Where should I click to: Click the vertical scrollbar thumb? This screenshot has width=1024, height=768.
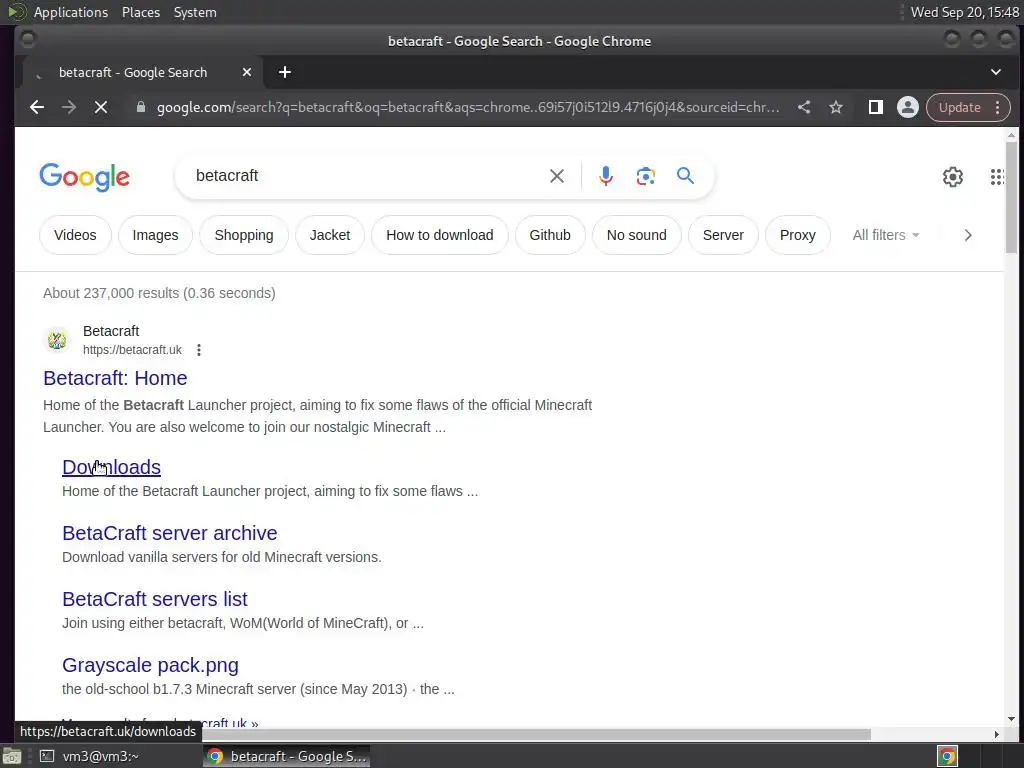pyautogui.click(x=1011, y=198)
